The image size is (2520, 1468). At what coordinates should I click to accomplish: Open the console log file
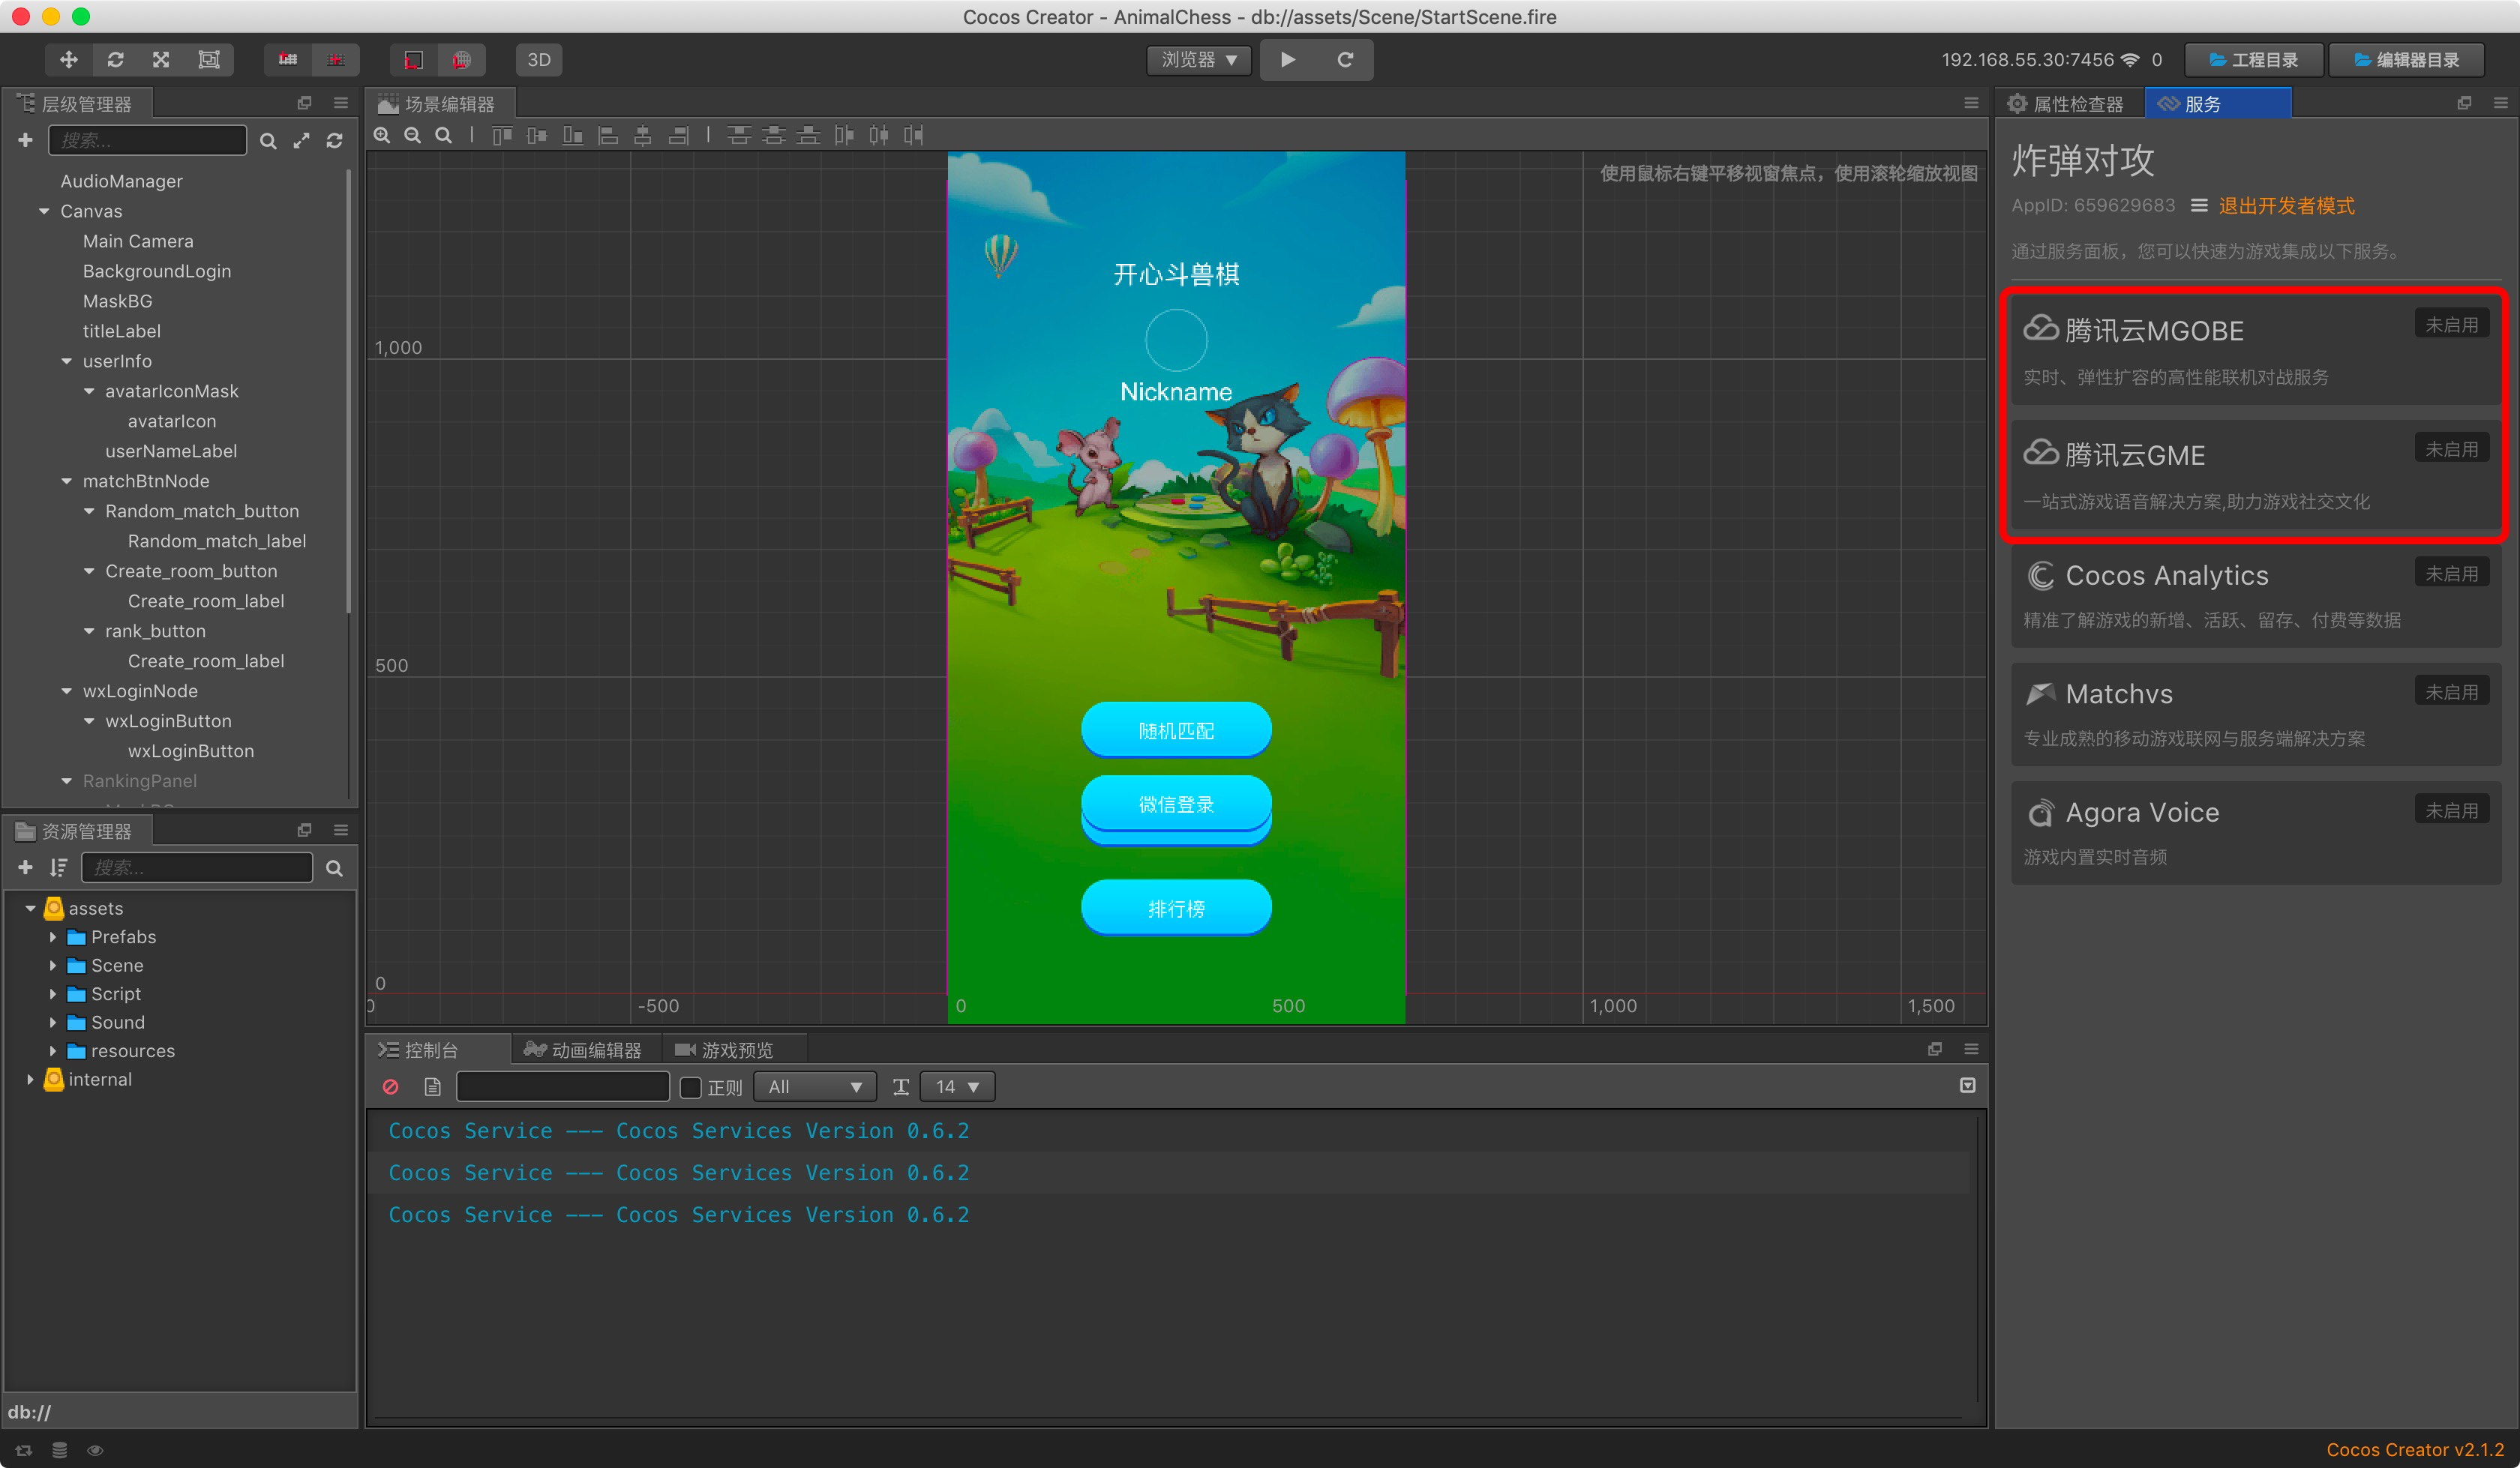click(x=432, y=1087)
